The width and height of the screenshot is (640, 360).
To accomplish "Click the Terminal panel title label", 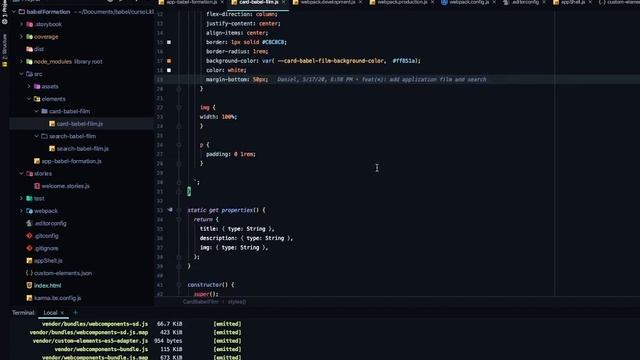I will pos(23,313).
